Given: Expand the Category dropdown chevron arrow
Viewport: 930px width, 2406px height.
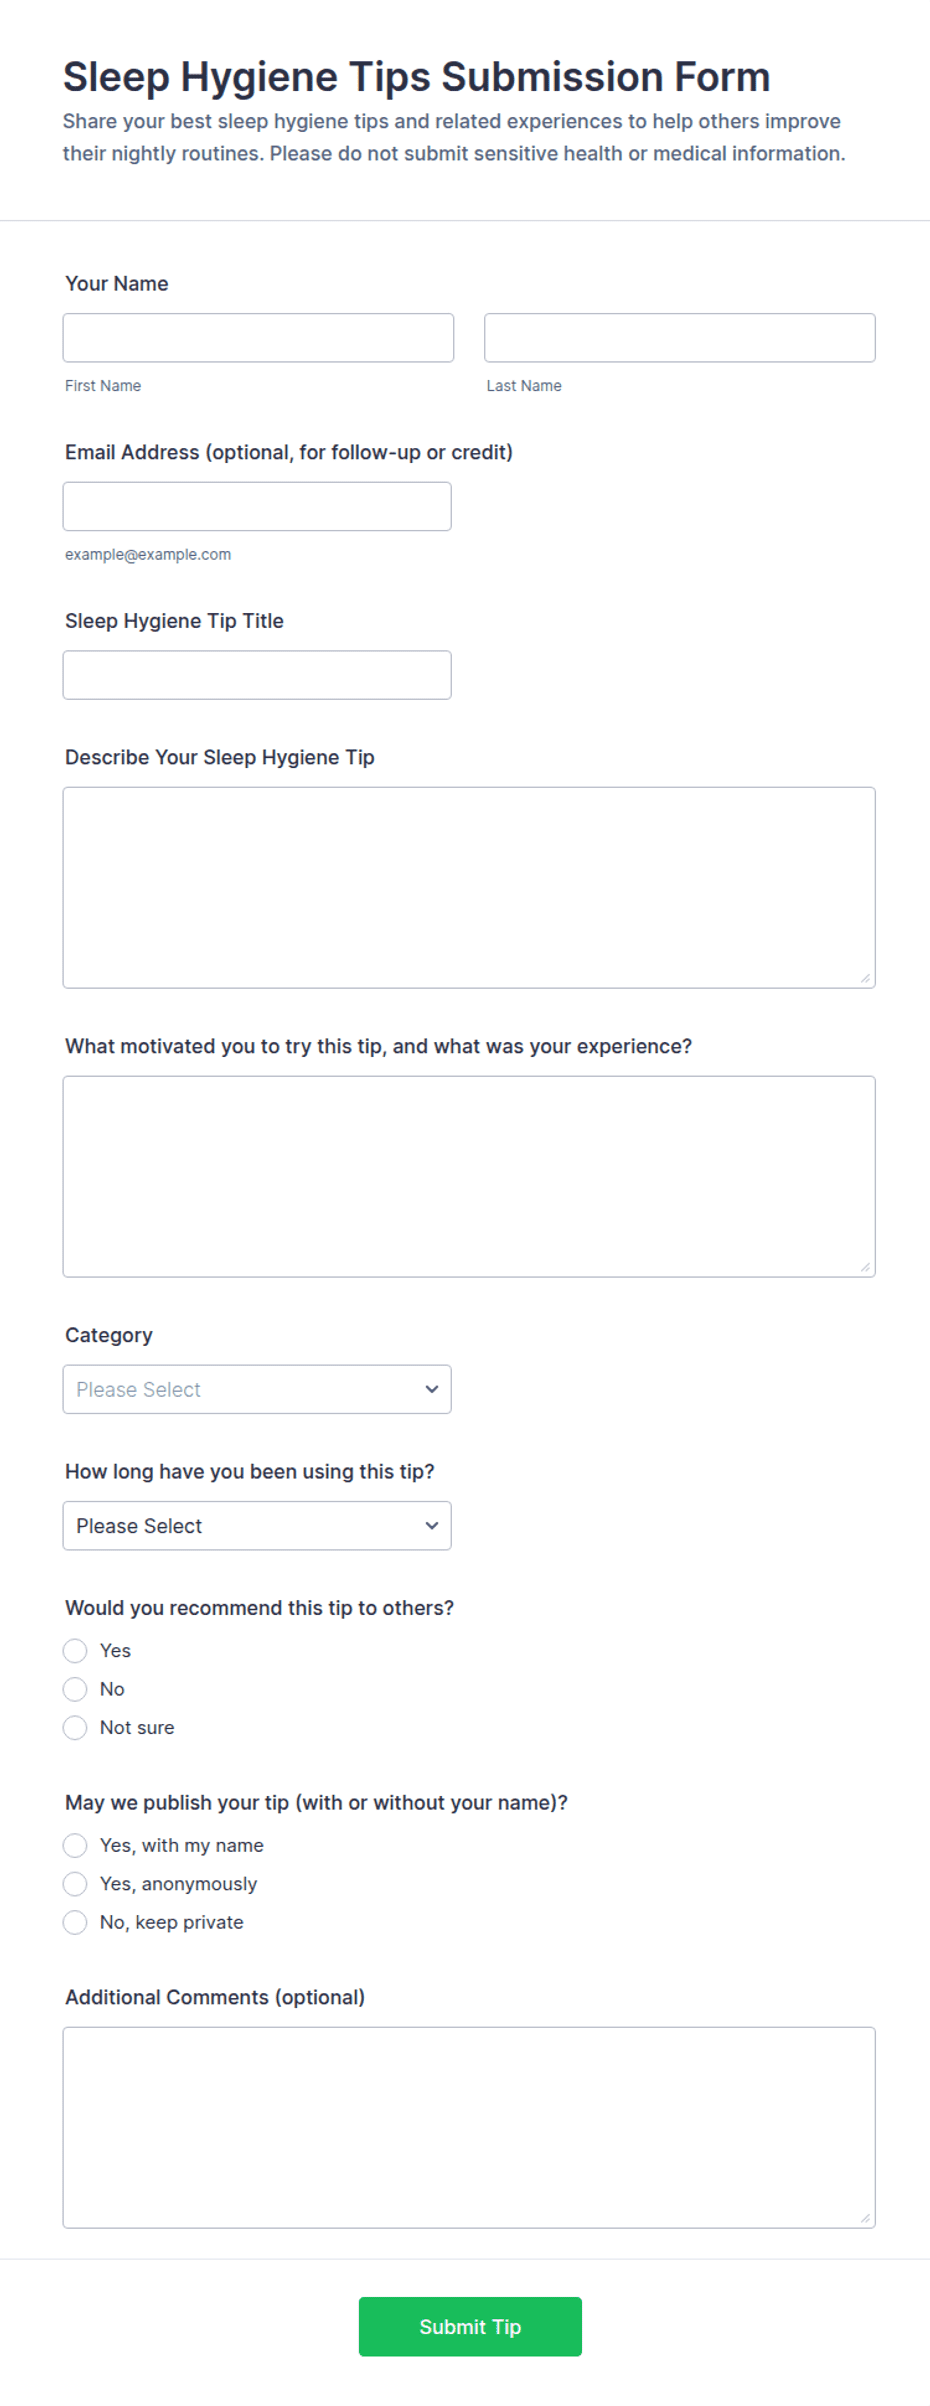Looking at the screenshot, I should 432,1390.
